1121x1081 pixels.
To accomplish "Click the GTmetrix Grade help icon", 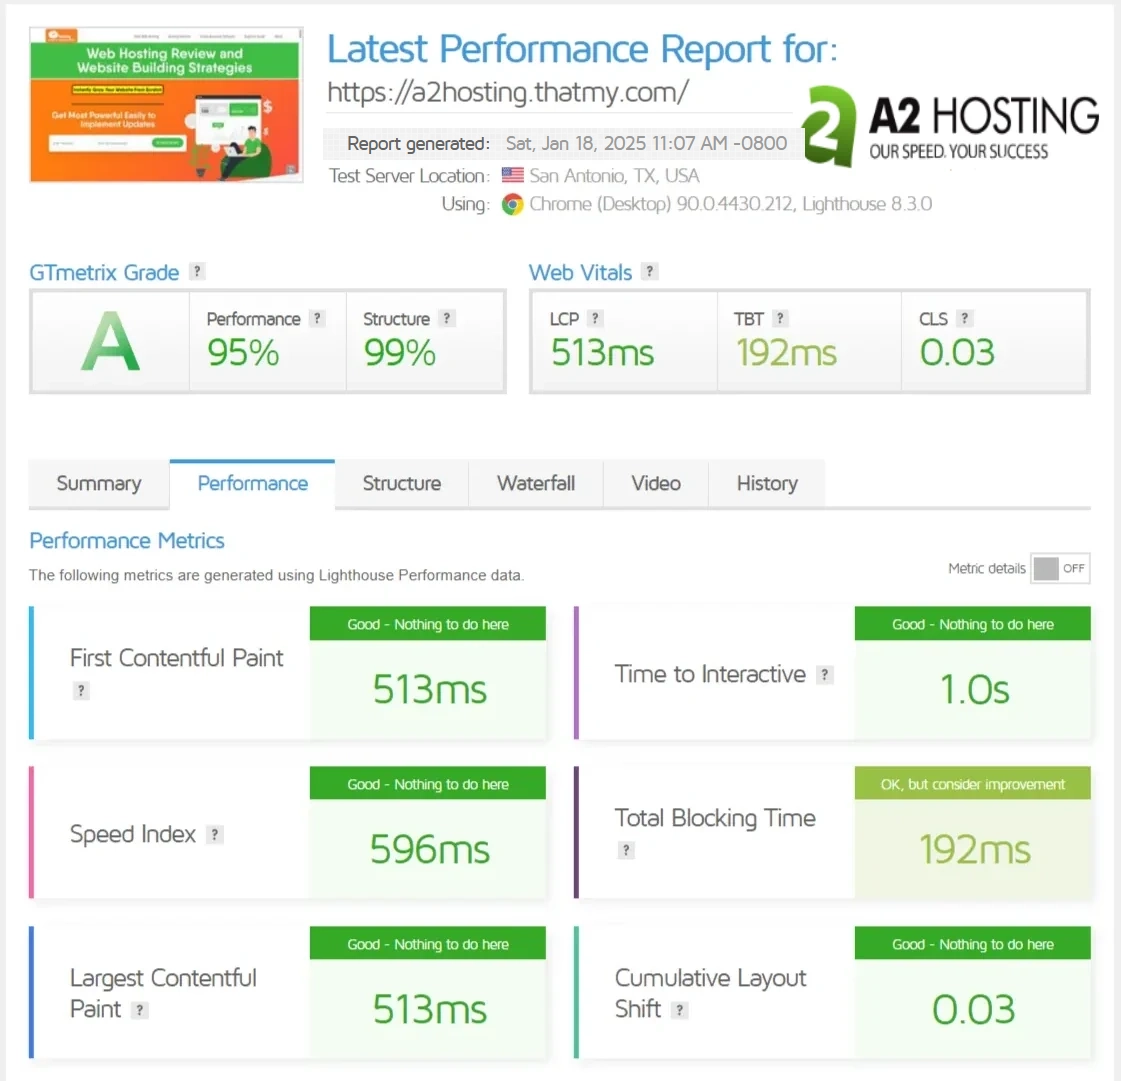I will tap(197, 271).
